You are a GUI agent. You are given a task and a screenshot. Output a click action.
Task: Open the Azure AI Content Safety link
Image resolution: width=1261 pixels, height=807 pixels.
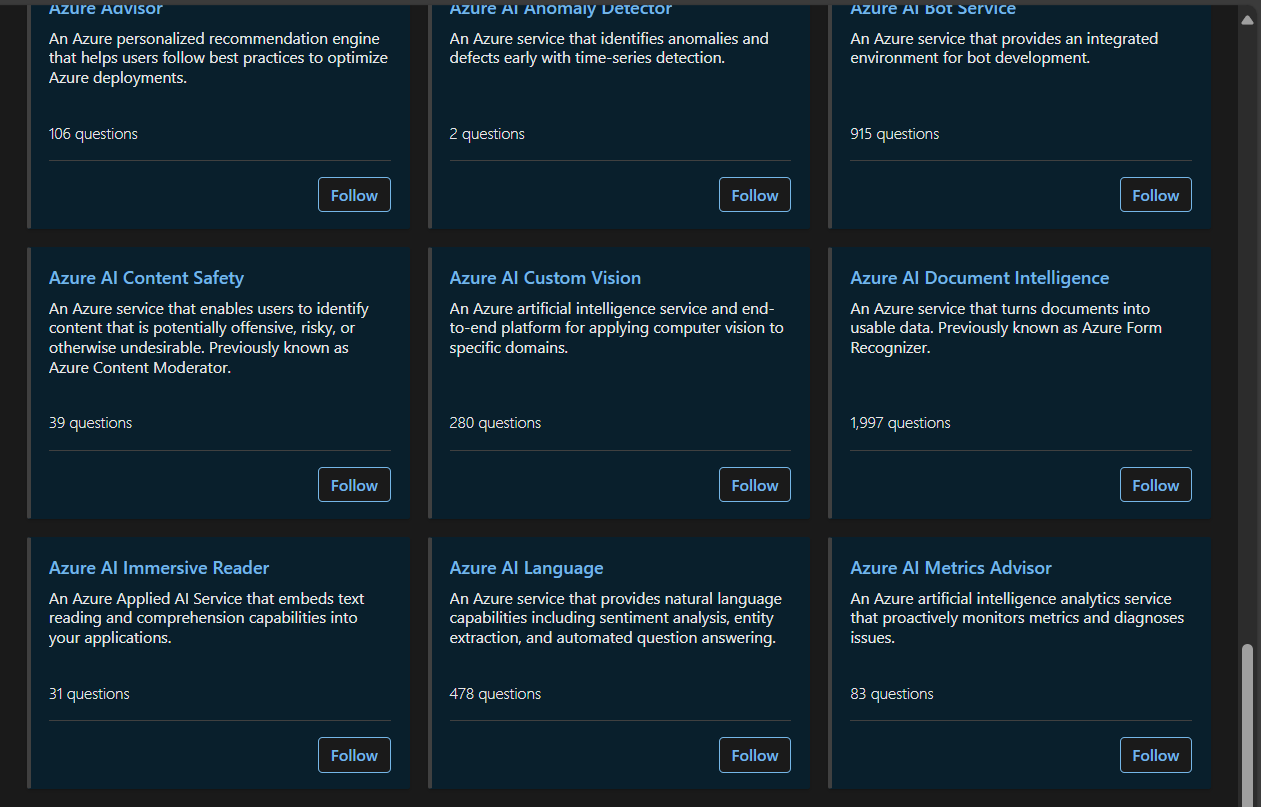(x=146, y=278)
